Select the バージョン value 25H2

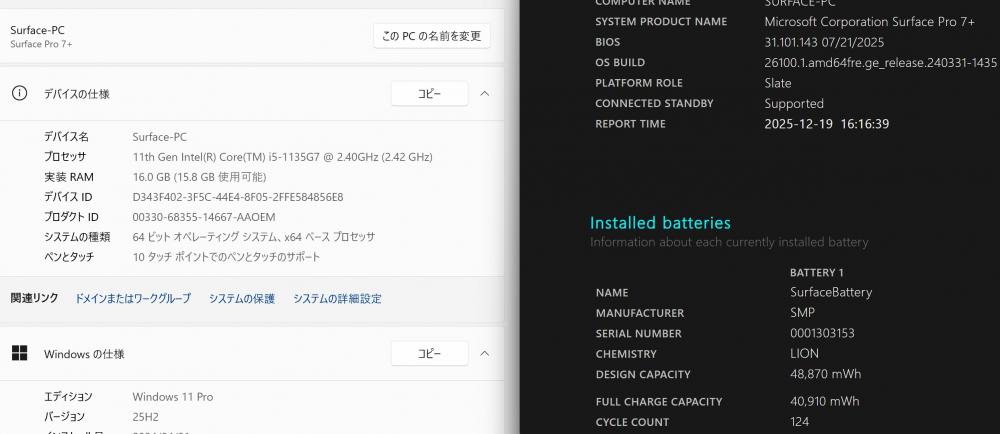pos(145,417)
